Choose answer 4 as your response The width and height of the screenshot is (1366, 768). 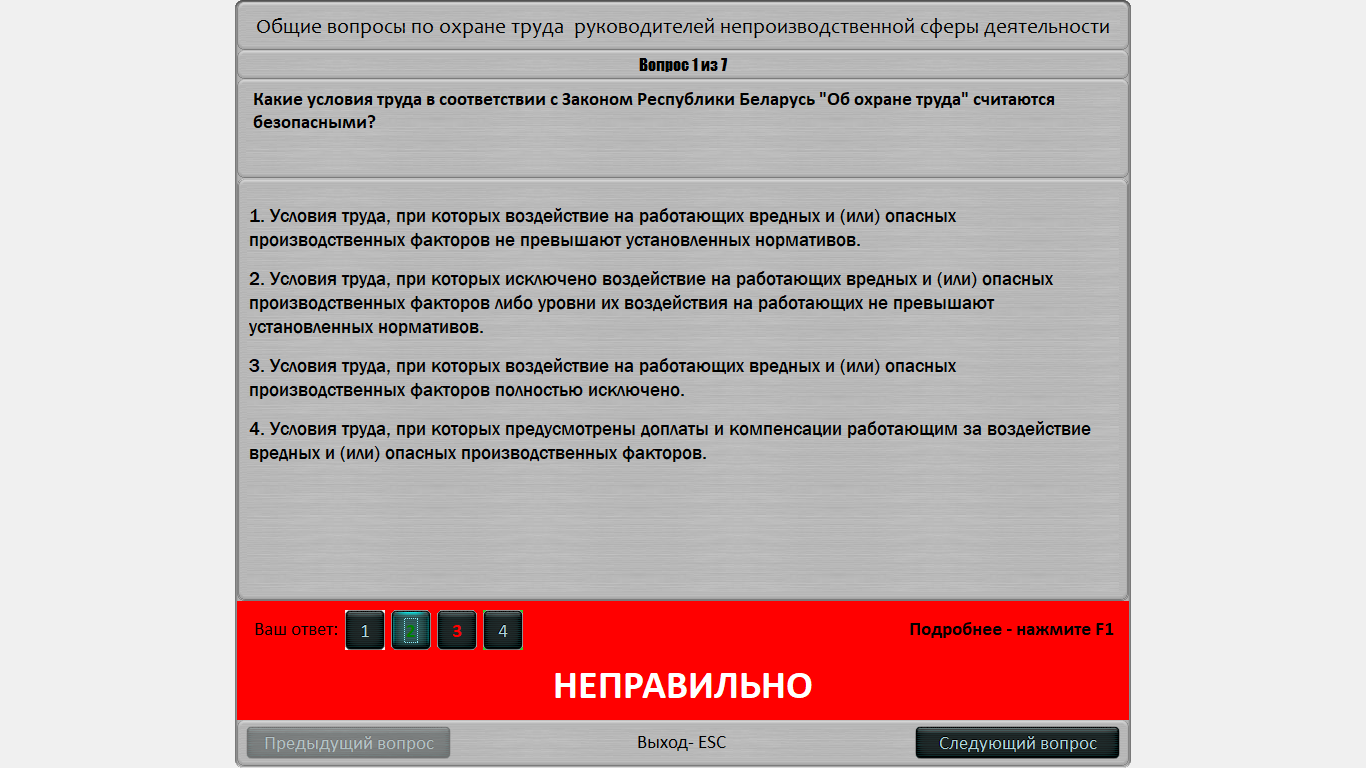pos(503,630)
